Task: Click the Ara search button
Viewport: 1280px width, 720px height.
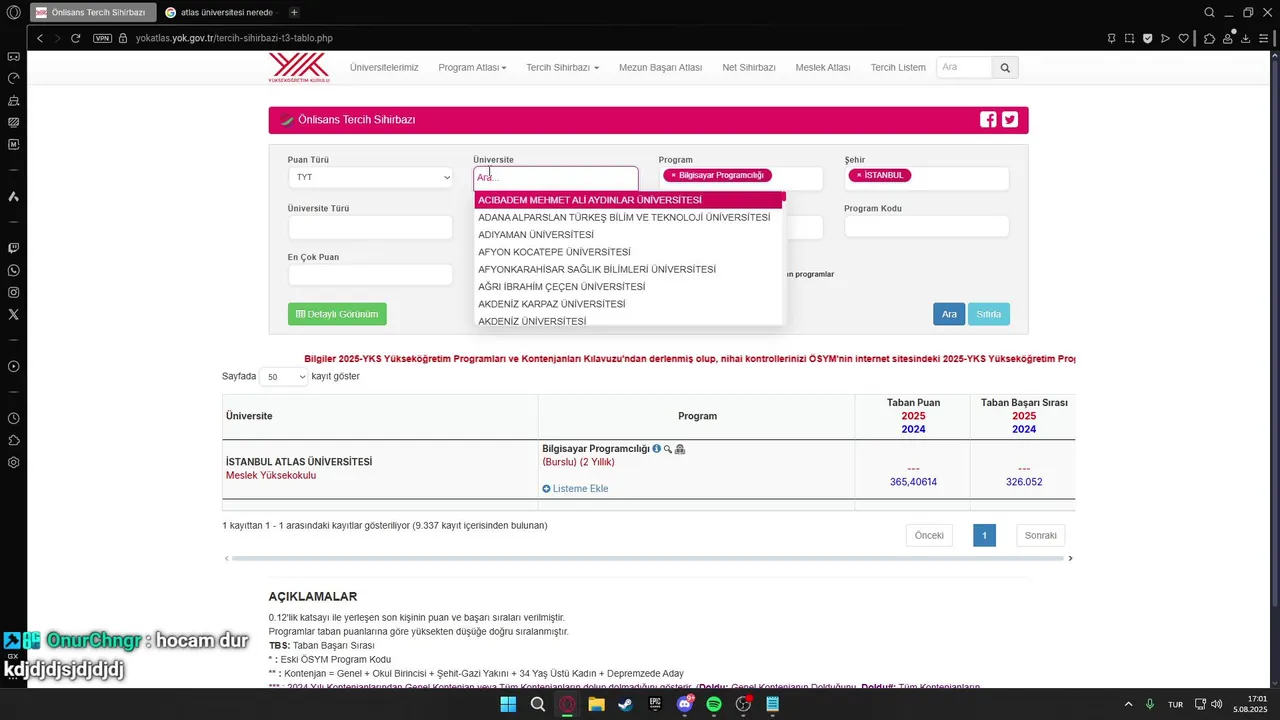Action: click(x=949, y=314)
